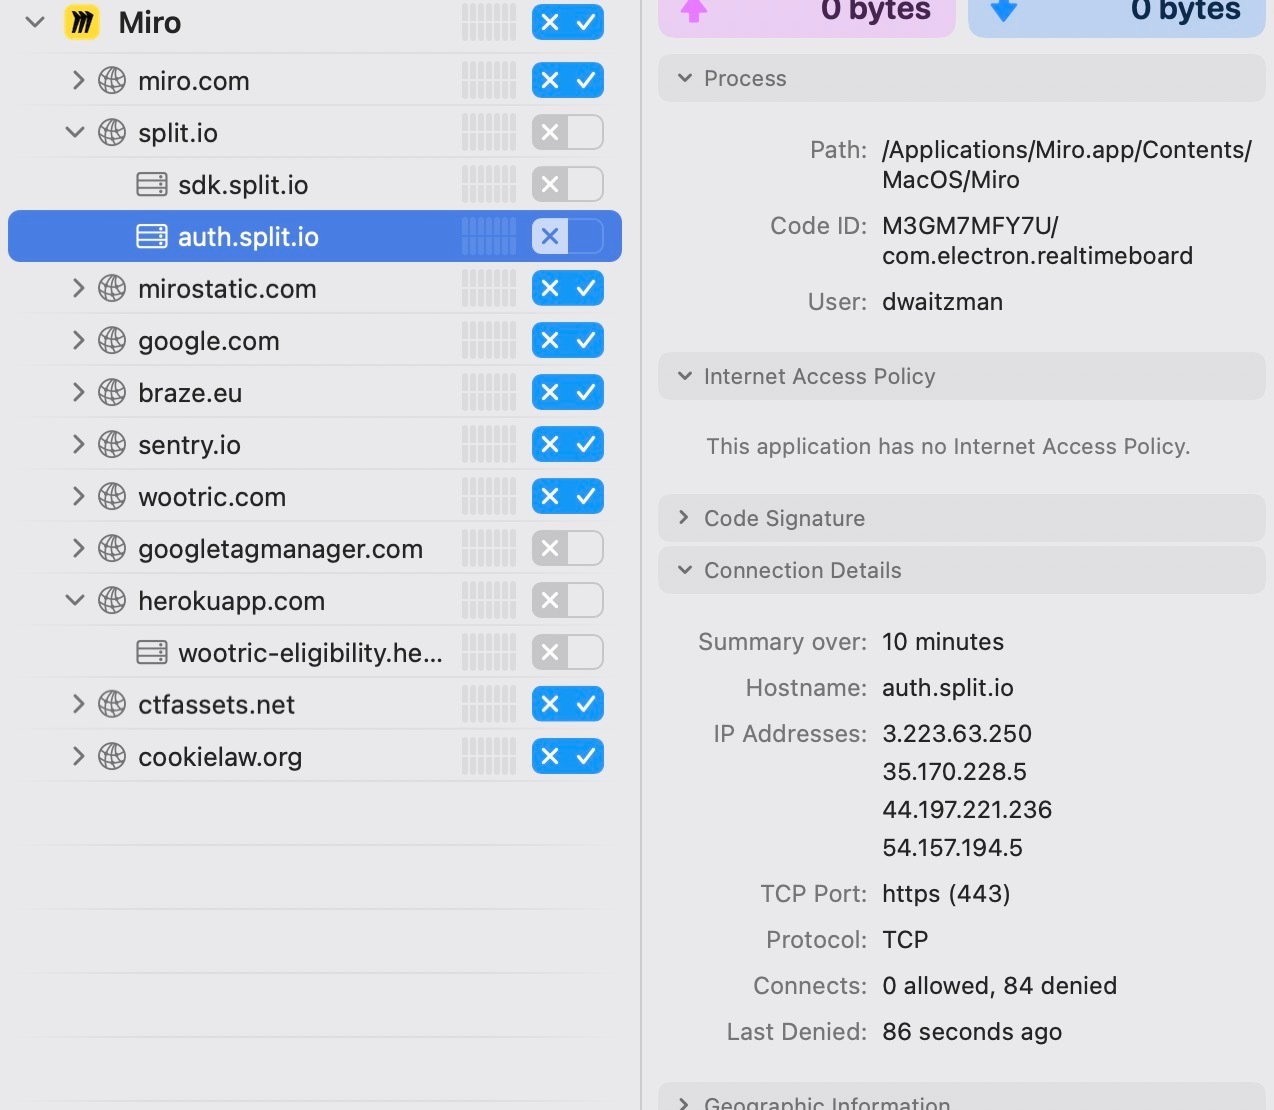Collapse the Process section
The width and height of the screenshot is (1274, 1110).
(x=685, y=78)
